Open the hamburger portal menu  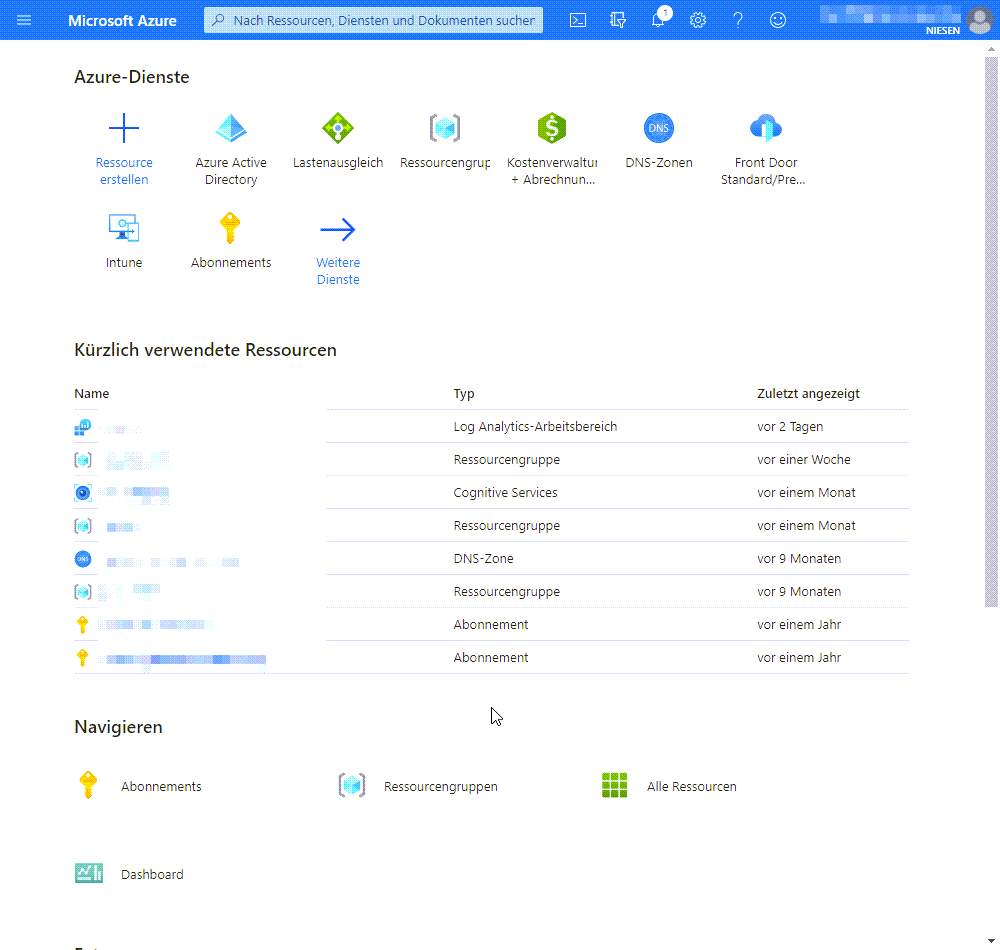[24, 20]
